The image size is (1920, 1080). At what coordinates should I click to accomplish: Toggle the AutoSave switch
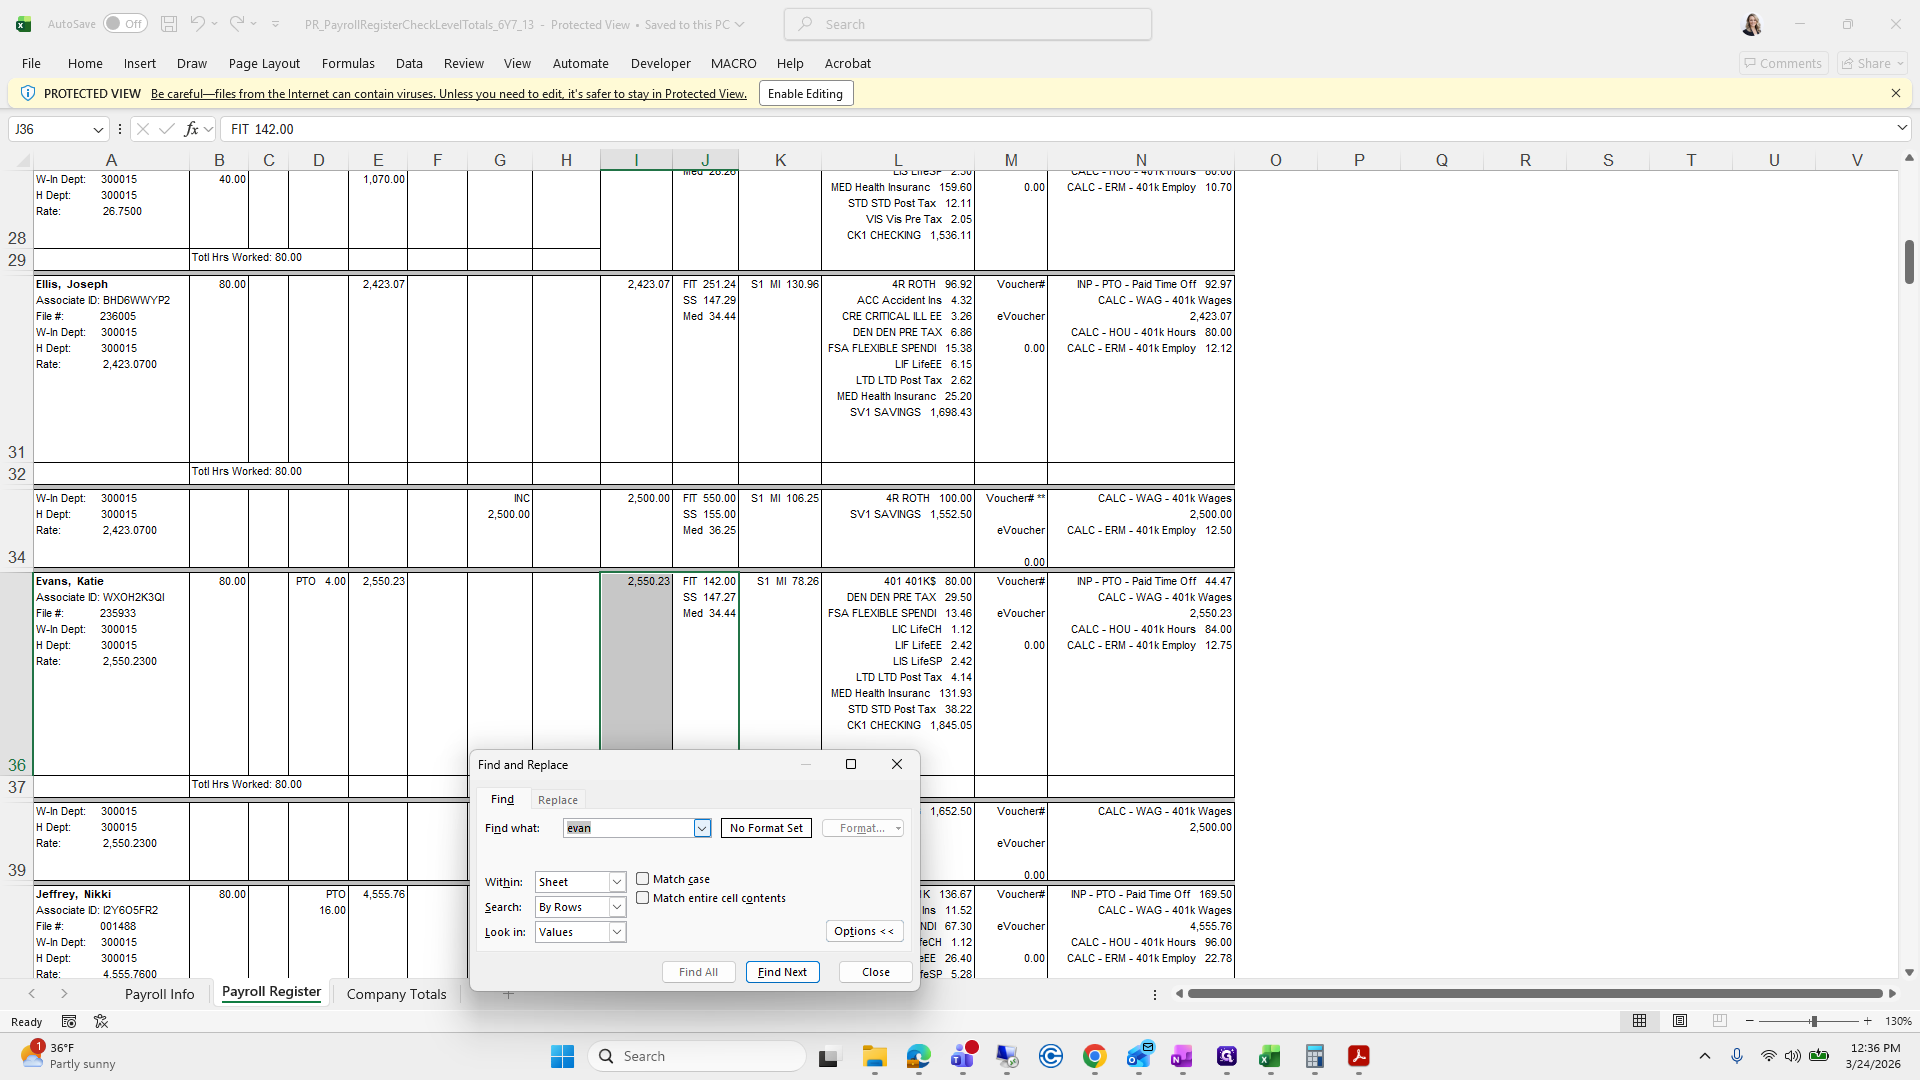pyautogui.click(x=125, y=24)
